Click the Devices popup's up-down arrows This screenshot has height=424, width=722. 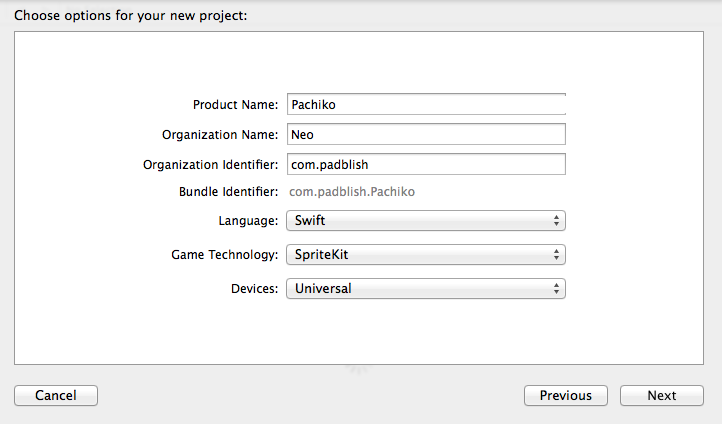point(556,289)
